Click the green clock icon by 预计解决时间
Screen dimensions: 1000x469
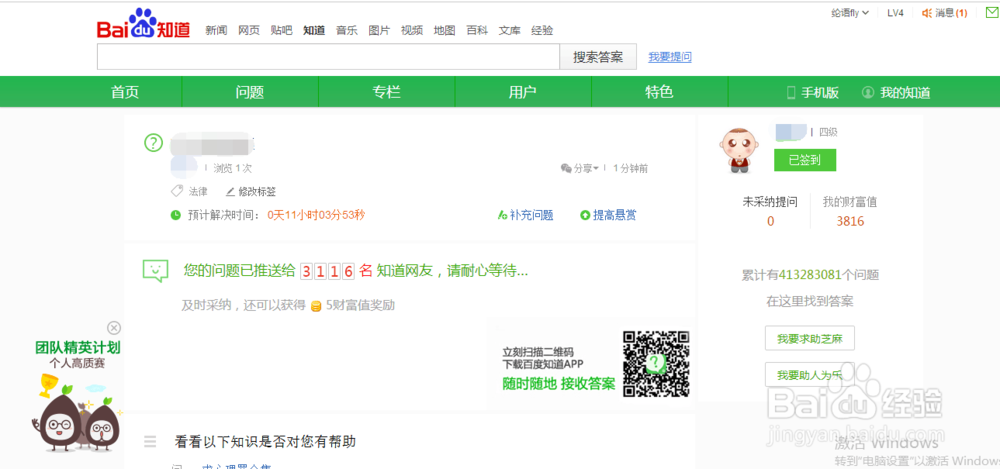tap(175, 215)
